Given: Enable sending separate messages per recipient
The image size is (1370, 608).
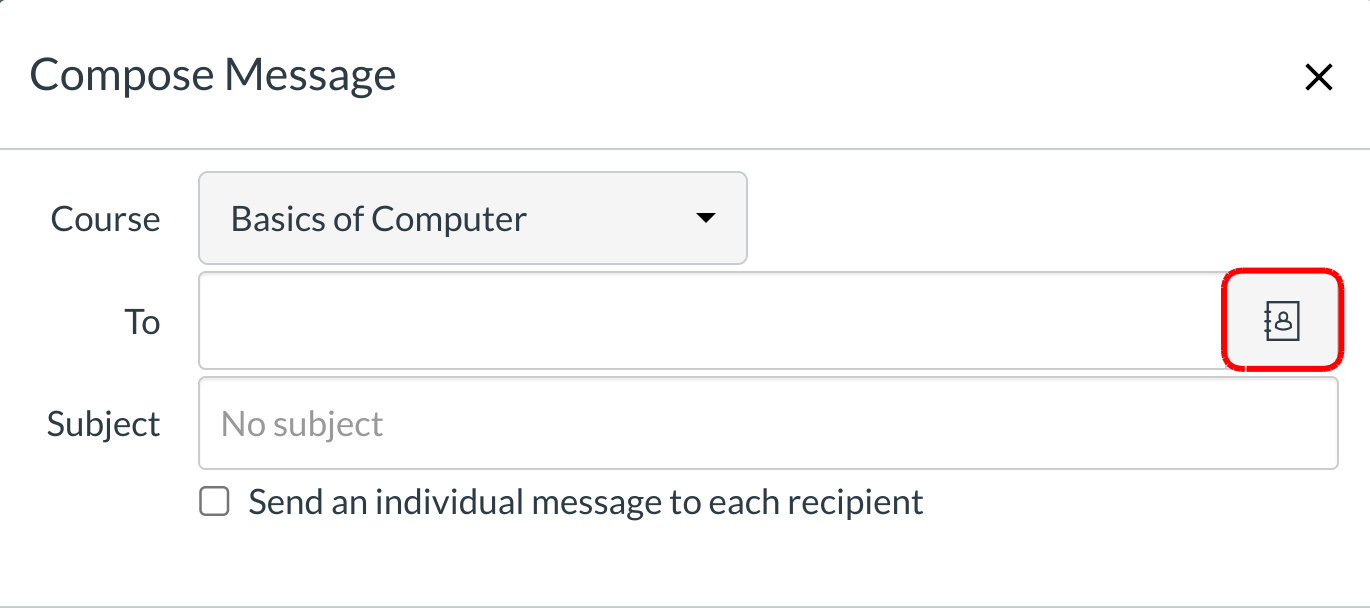Looking at the screenshot, I should click(214, 501).
